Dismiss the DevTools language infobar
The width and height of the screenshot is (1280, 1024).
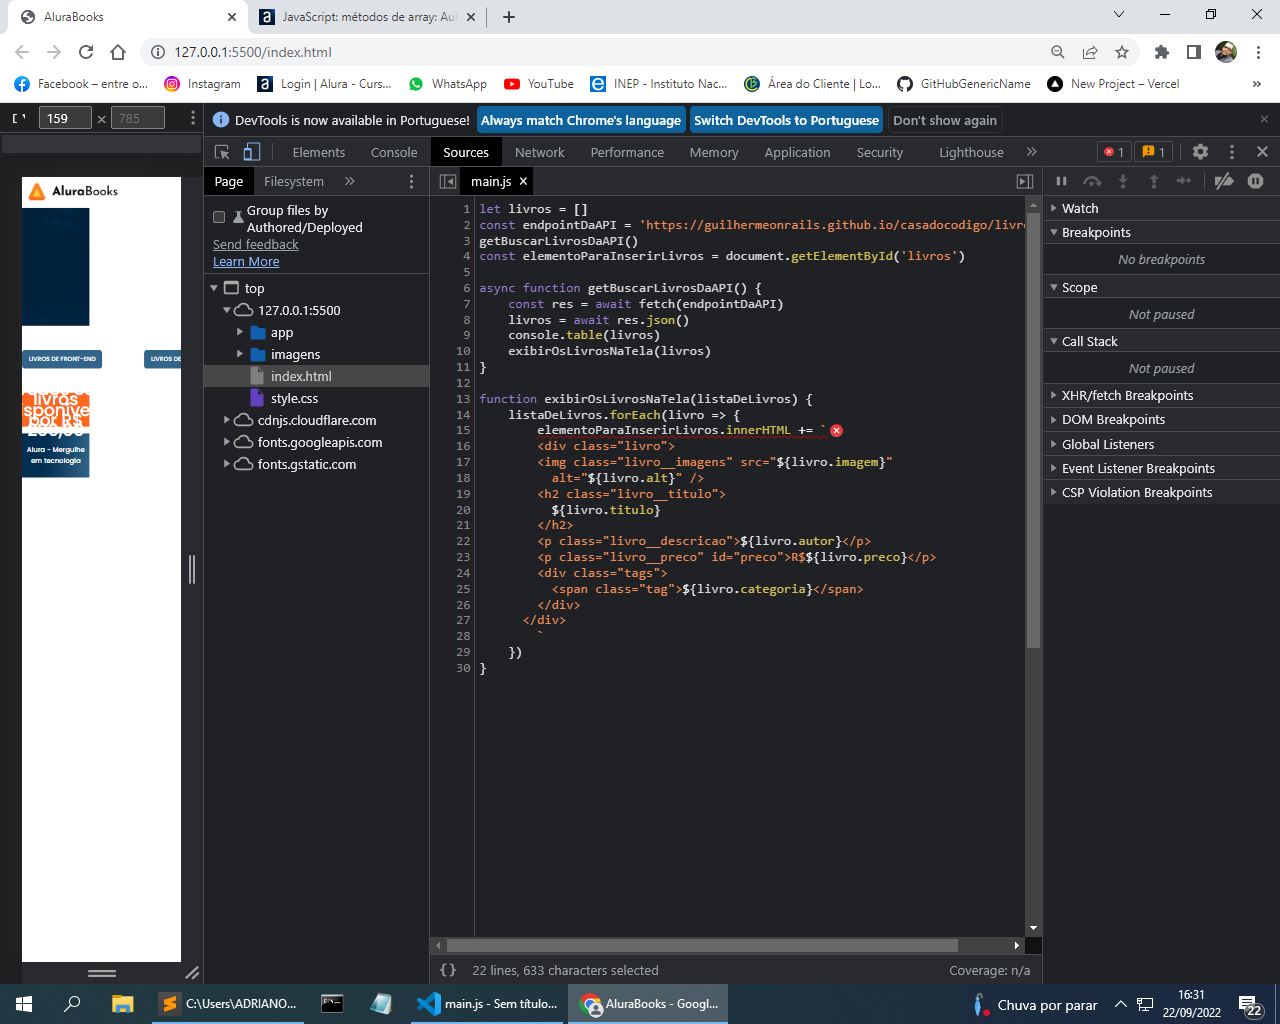[x=1264, y=119]
